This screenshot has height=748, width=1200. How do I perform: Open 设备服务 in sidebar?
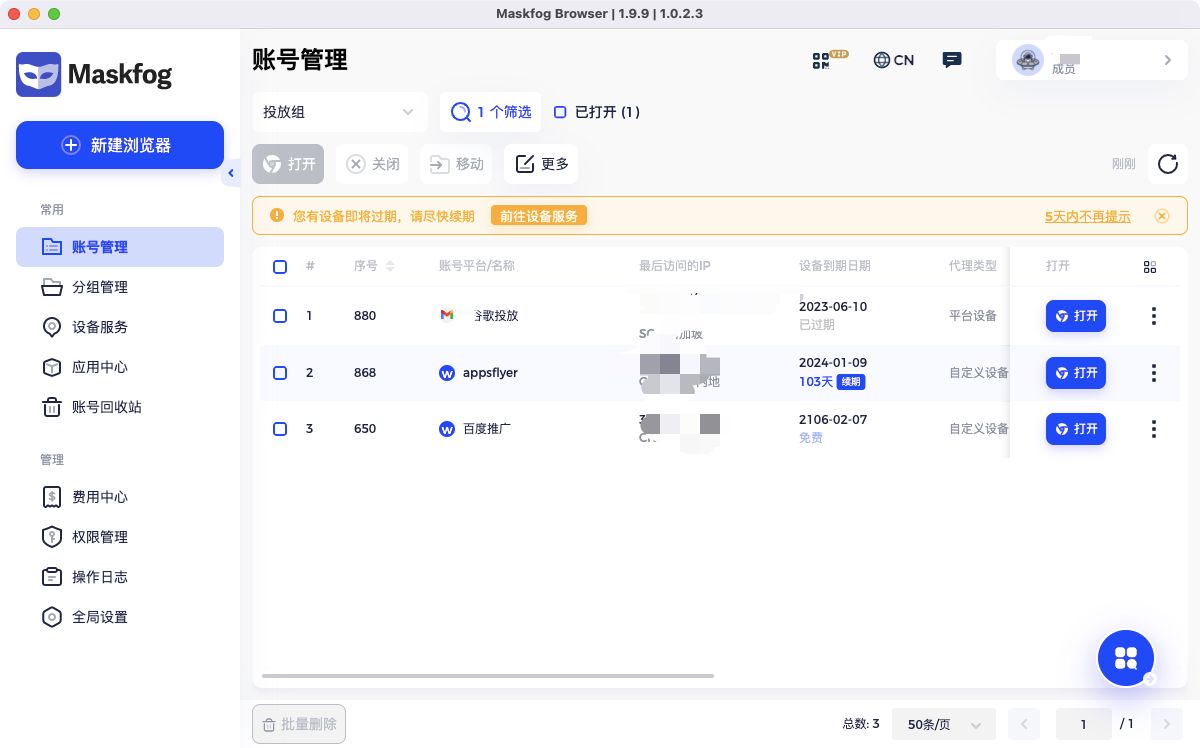click(x=120, y=327)
